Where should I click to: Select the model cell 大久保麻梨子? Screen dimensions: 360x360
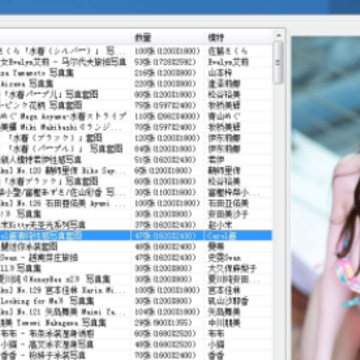click(232, 268)
